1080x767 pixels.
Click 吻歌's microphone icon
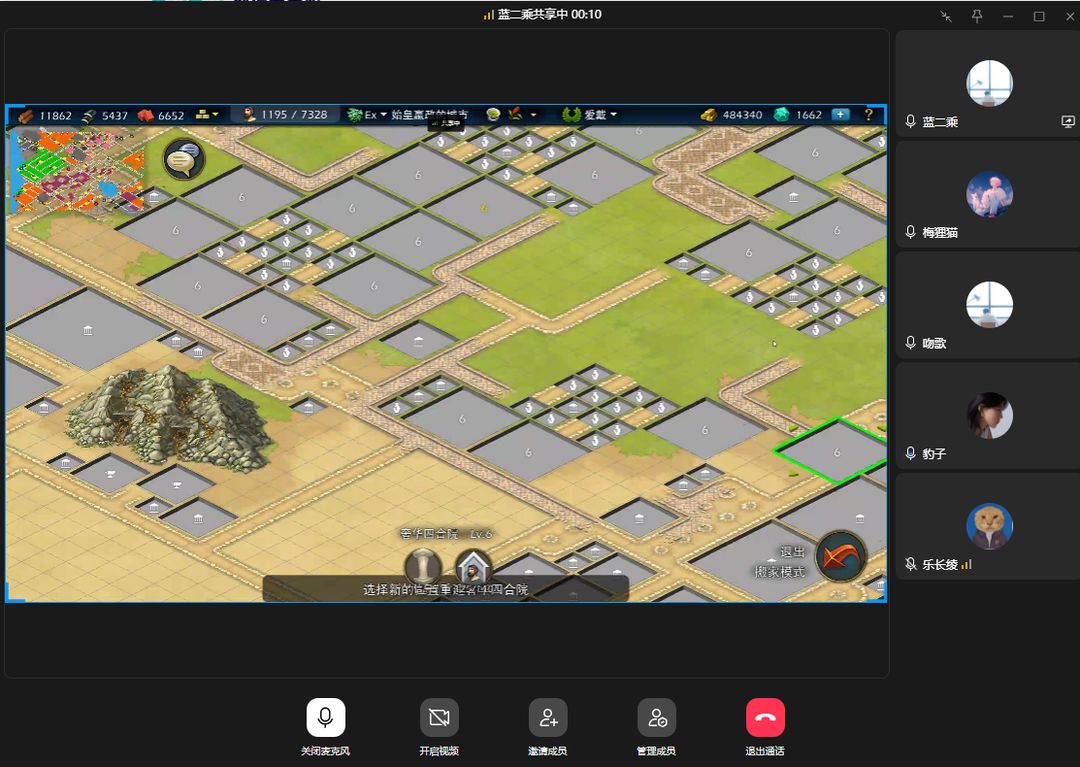pyautogui.click(x=911, y=343)
